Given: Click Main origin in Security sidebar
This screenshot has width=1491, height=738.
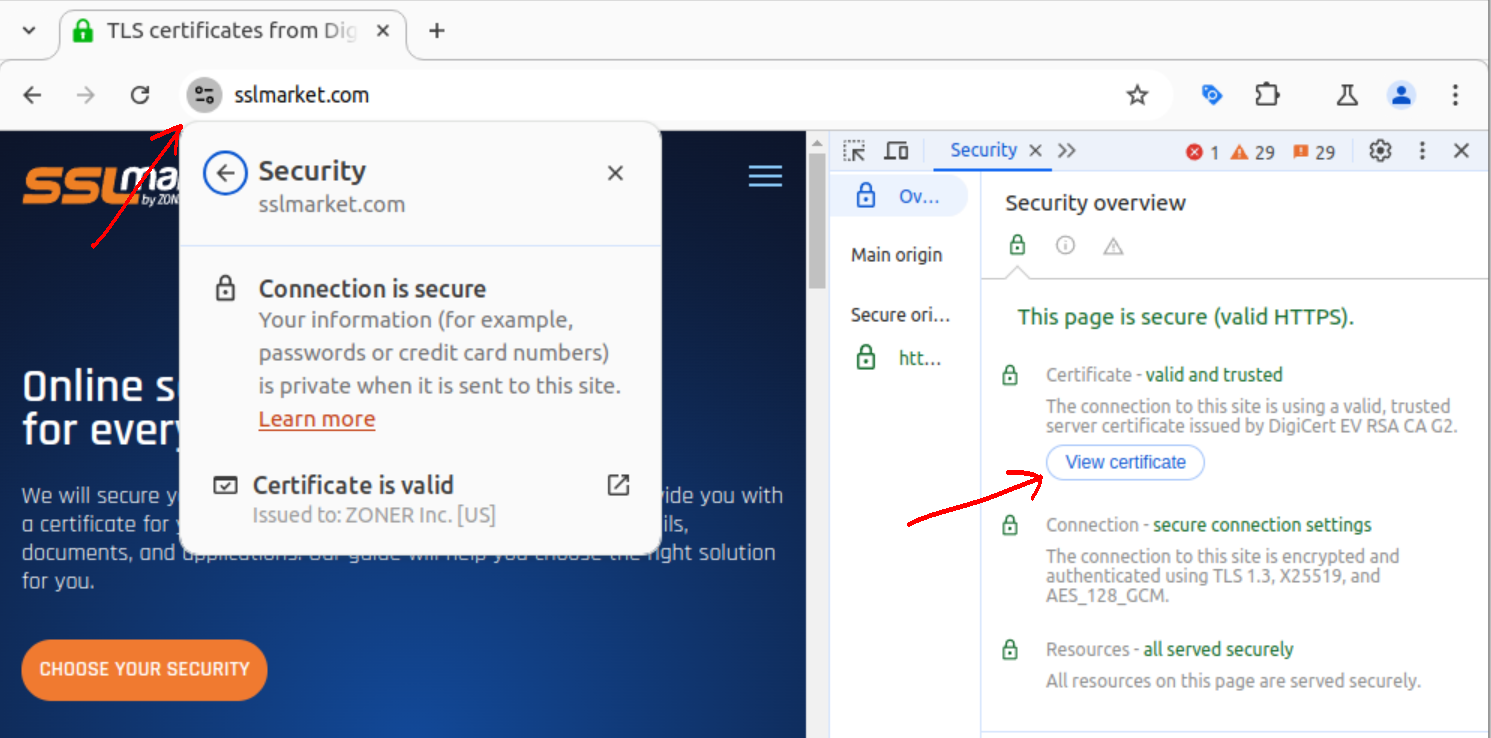Looking at the screenshot, I should tap(897, 255).
